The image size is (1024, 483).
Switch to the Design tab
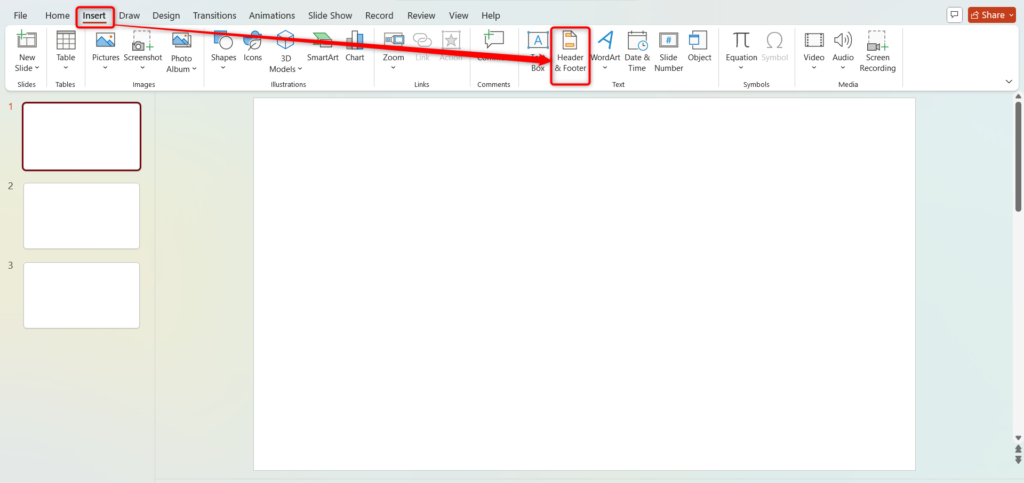point(166,16)
